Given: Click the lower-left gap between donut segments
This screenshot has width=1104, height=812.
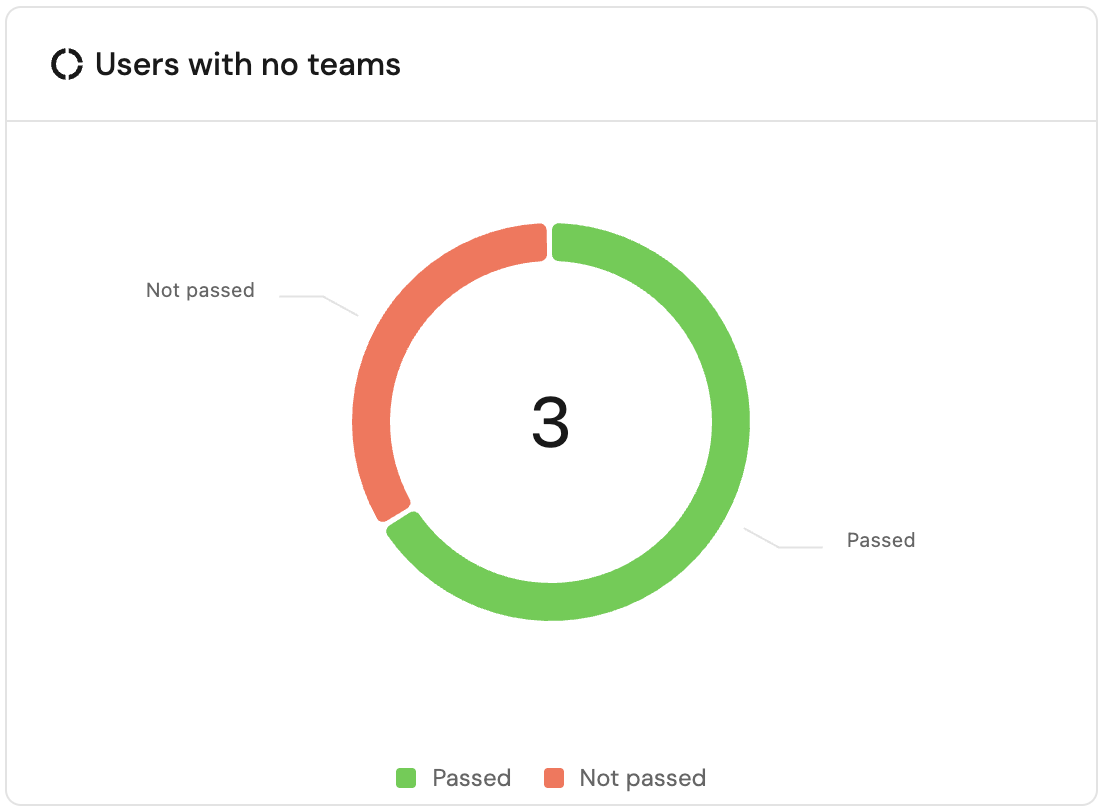Looking at the screenshot, I should click(x=398, y=518).
